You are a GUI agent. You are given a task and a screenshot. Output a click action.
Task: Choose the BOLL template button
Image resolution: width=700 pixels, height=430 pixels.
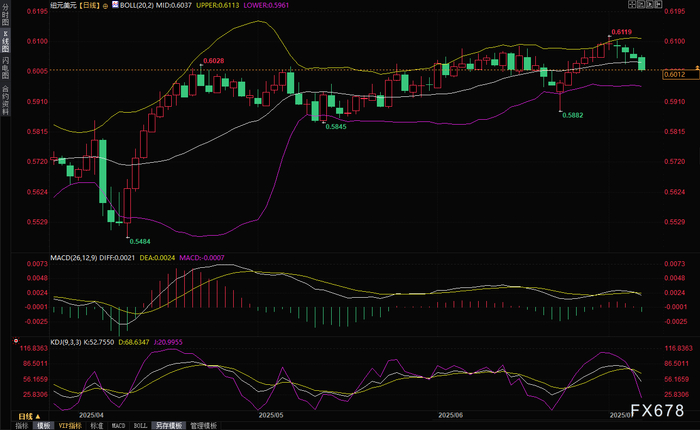pos(140,426)
